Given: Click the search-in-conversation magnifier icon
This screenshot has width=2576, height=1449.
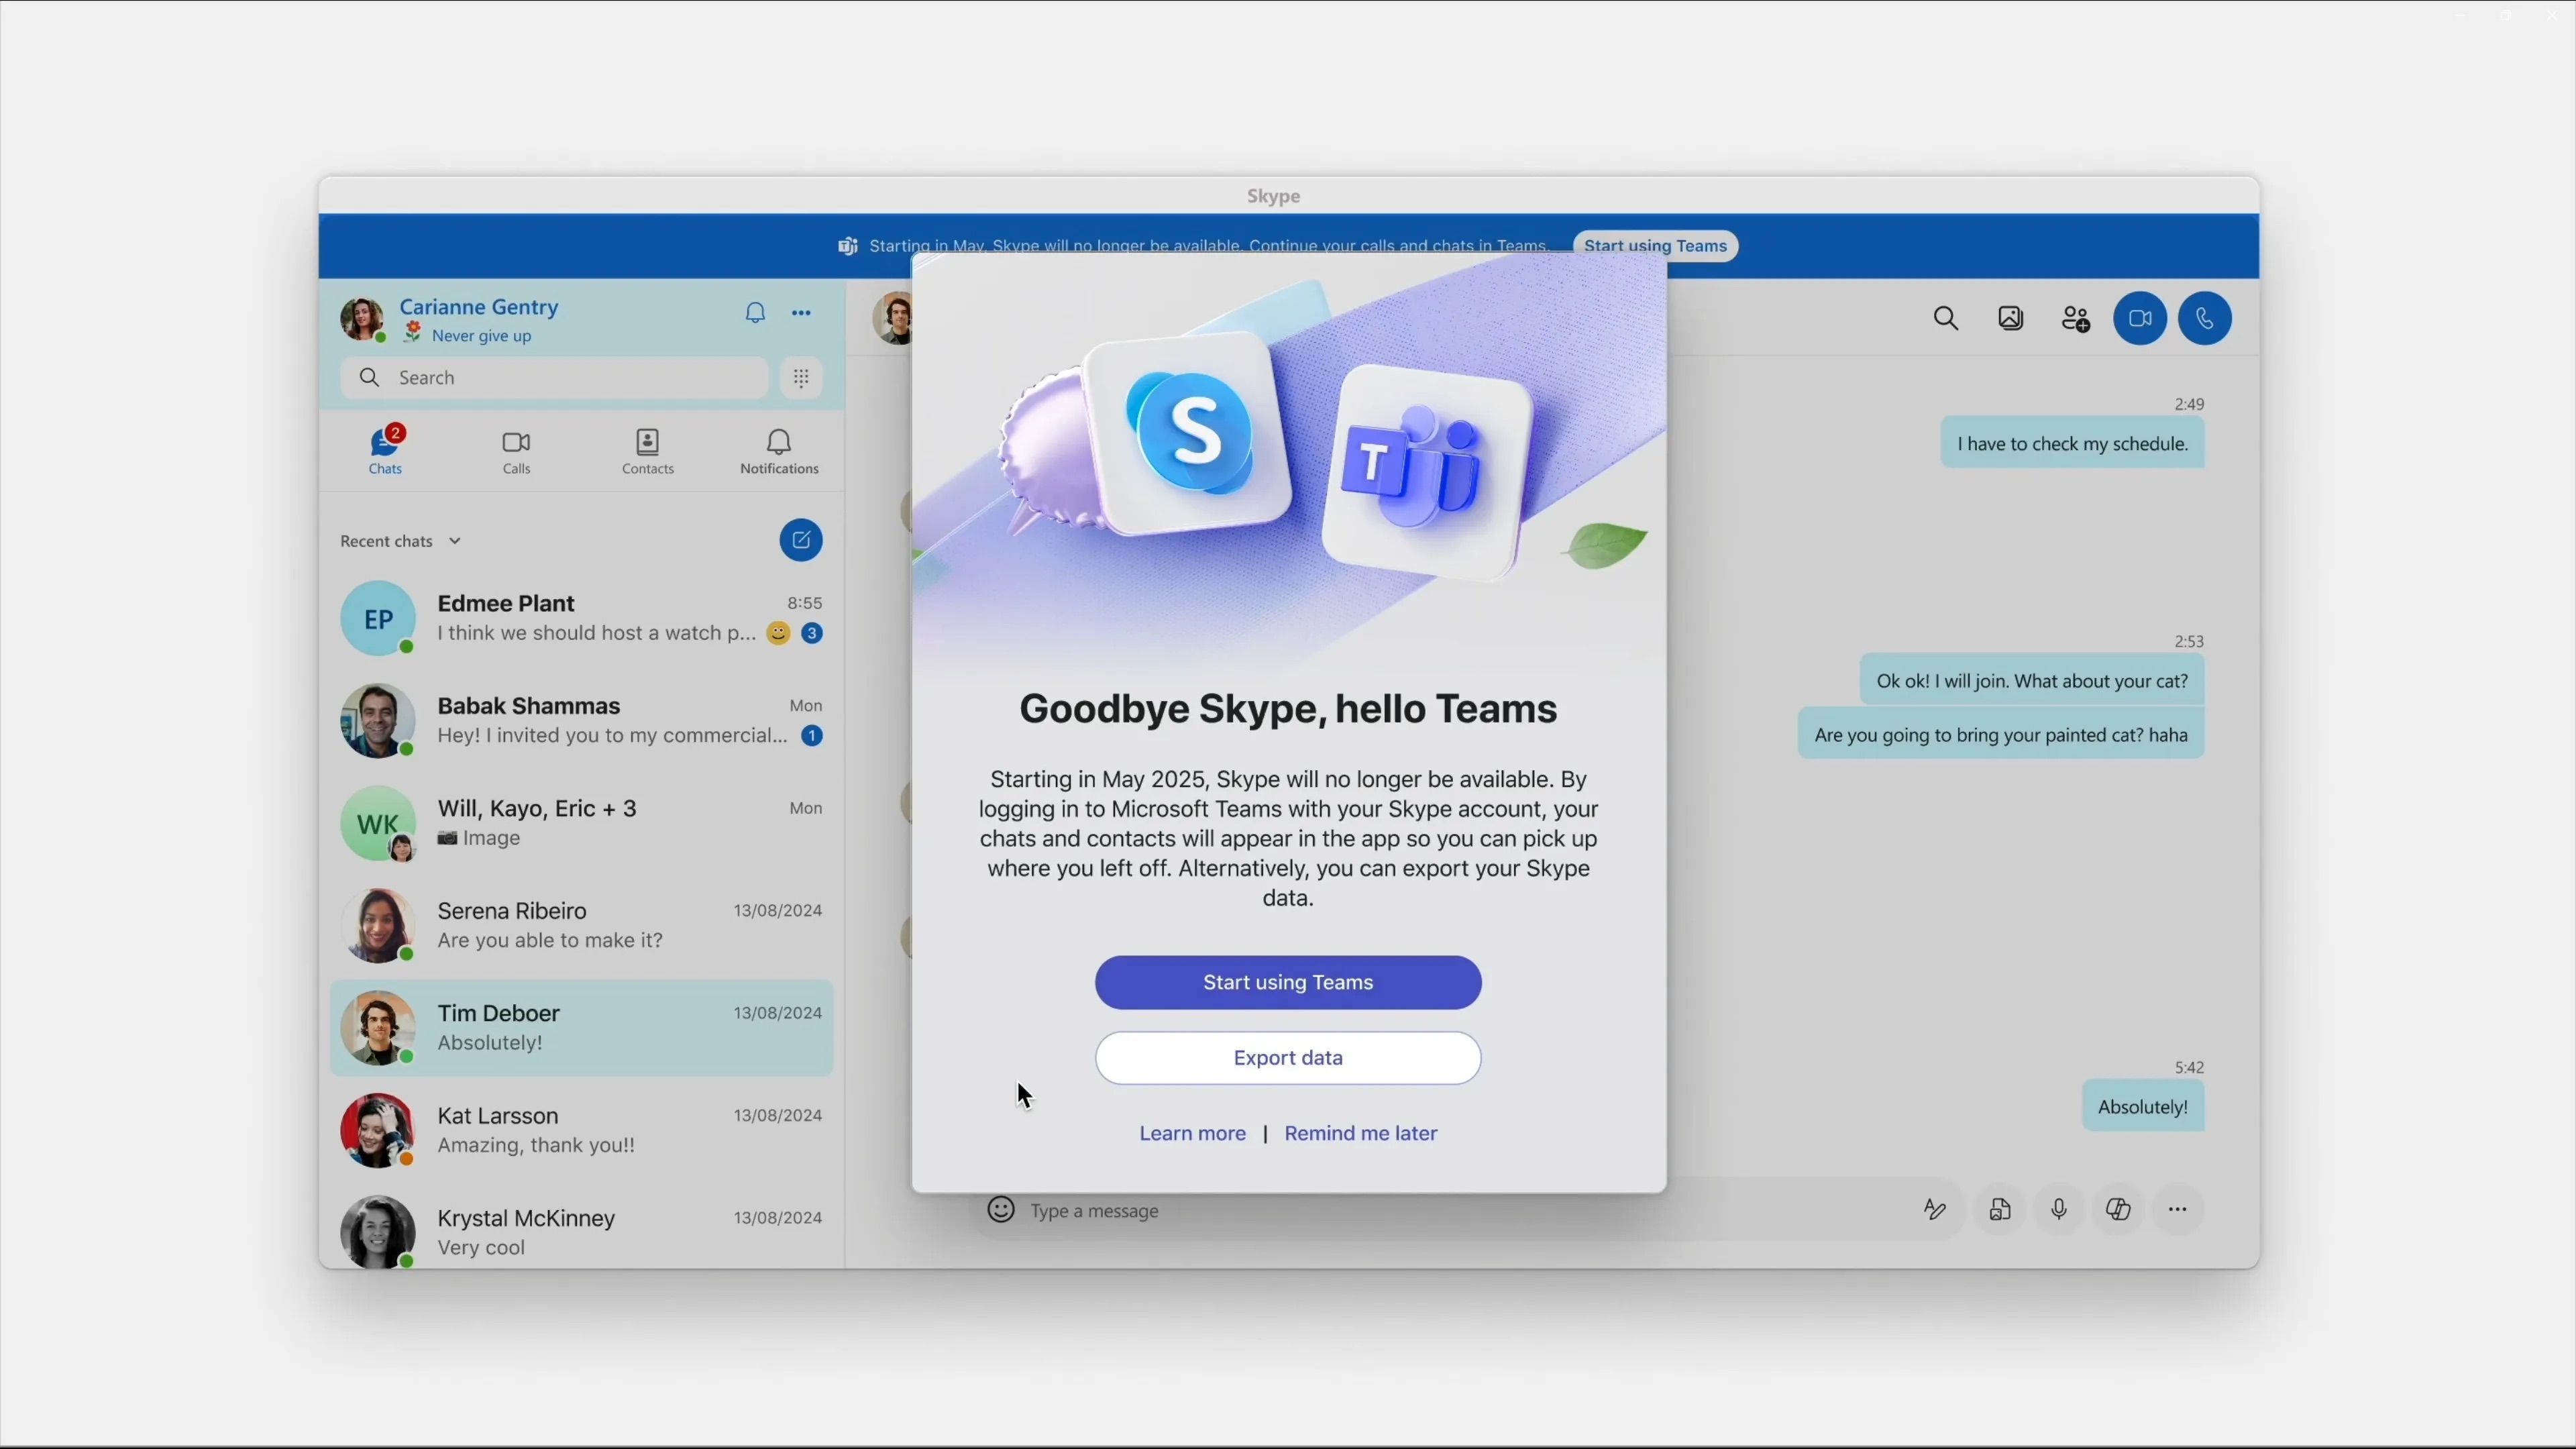Looking at the screenshot, I should pyautogui.click(x=1946, y=319).
